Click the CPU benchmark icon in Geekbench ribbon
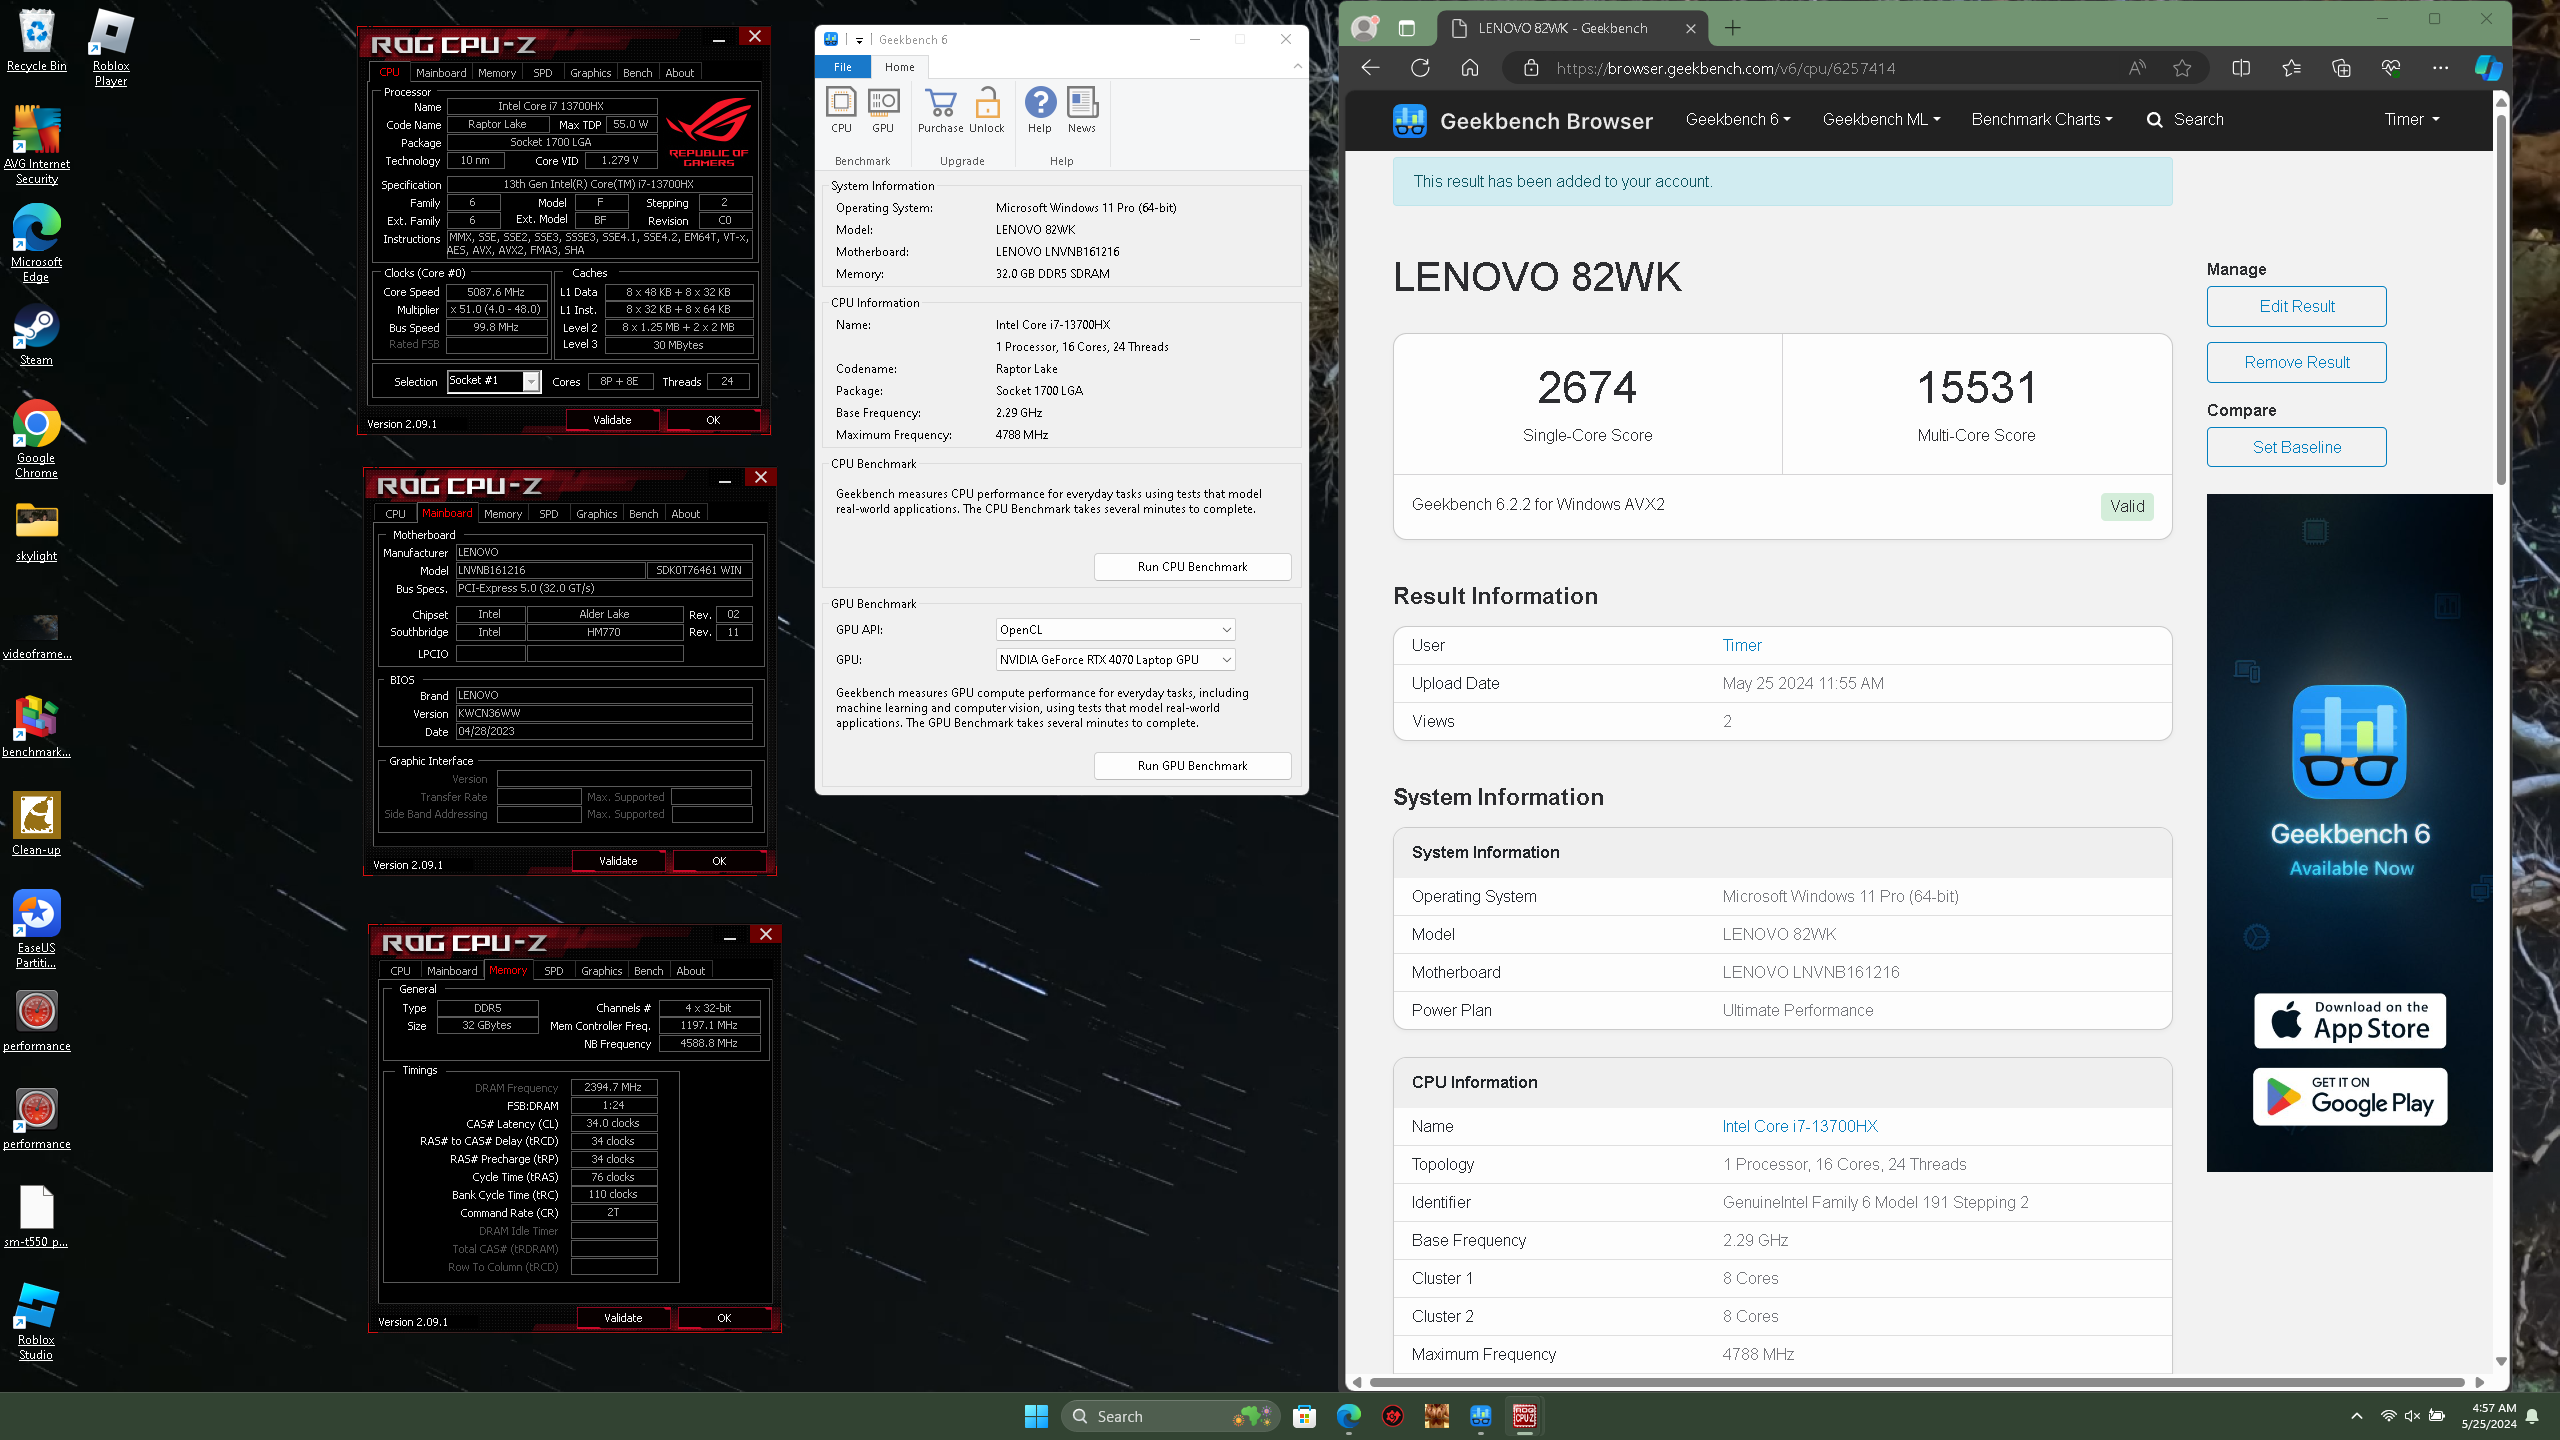The width and height of the screenshot is (2560, 1440). 841,110
